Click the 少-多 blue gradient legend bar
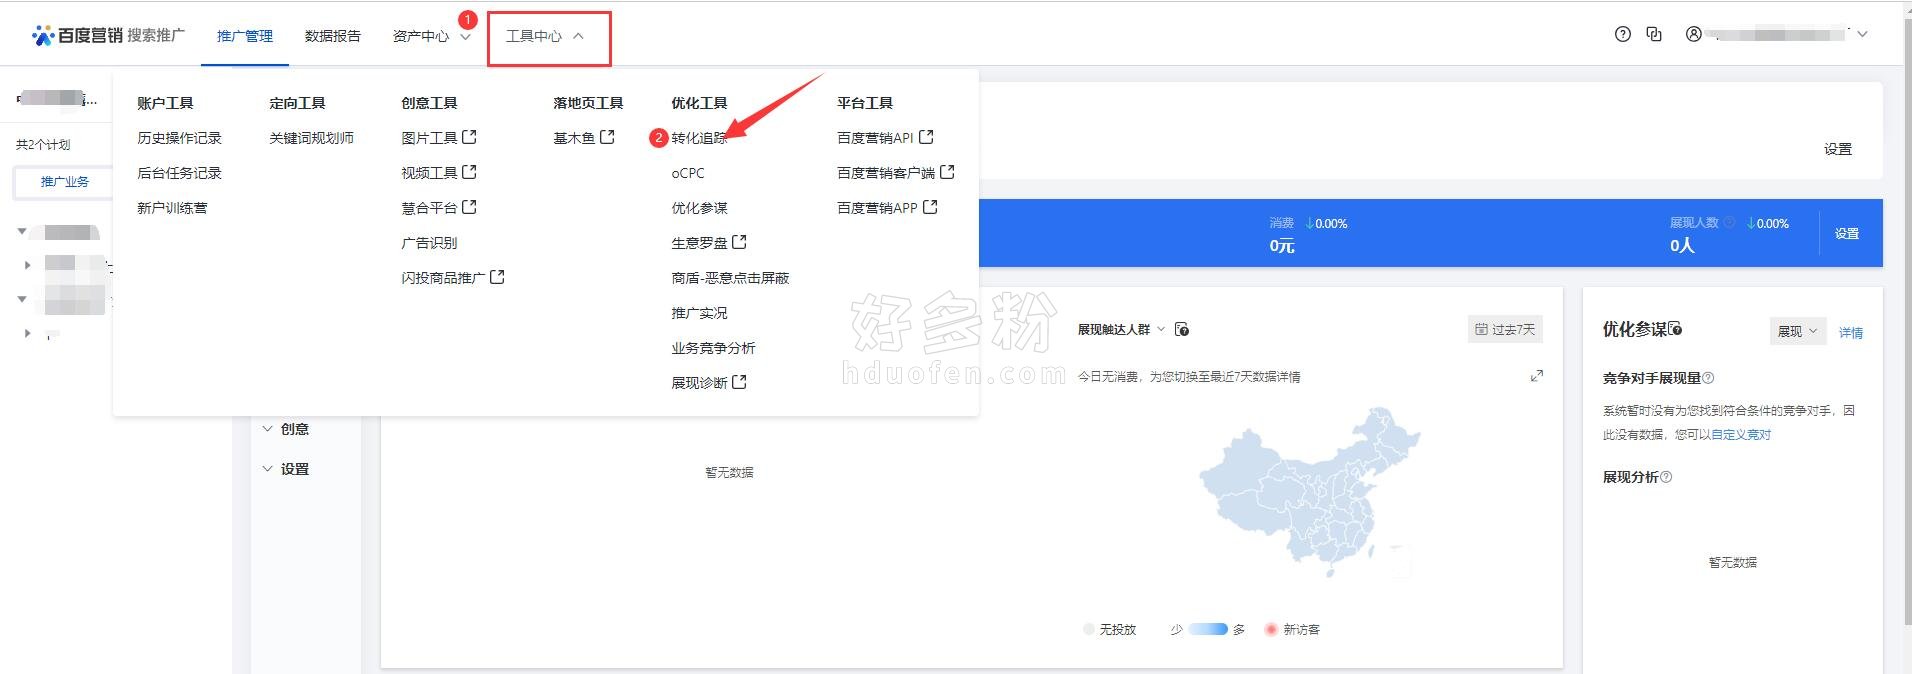This screenshot has height=674, width=1912. point(1207,629)
